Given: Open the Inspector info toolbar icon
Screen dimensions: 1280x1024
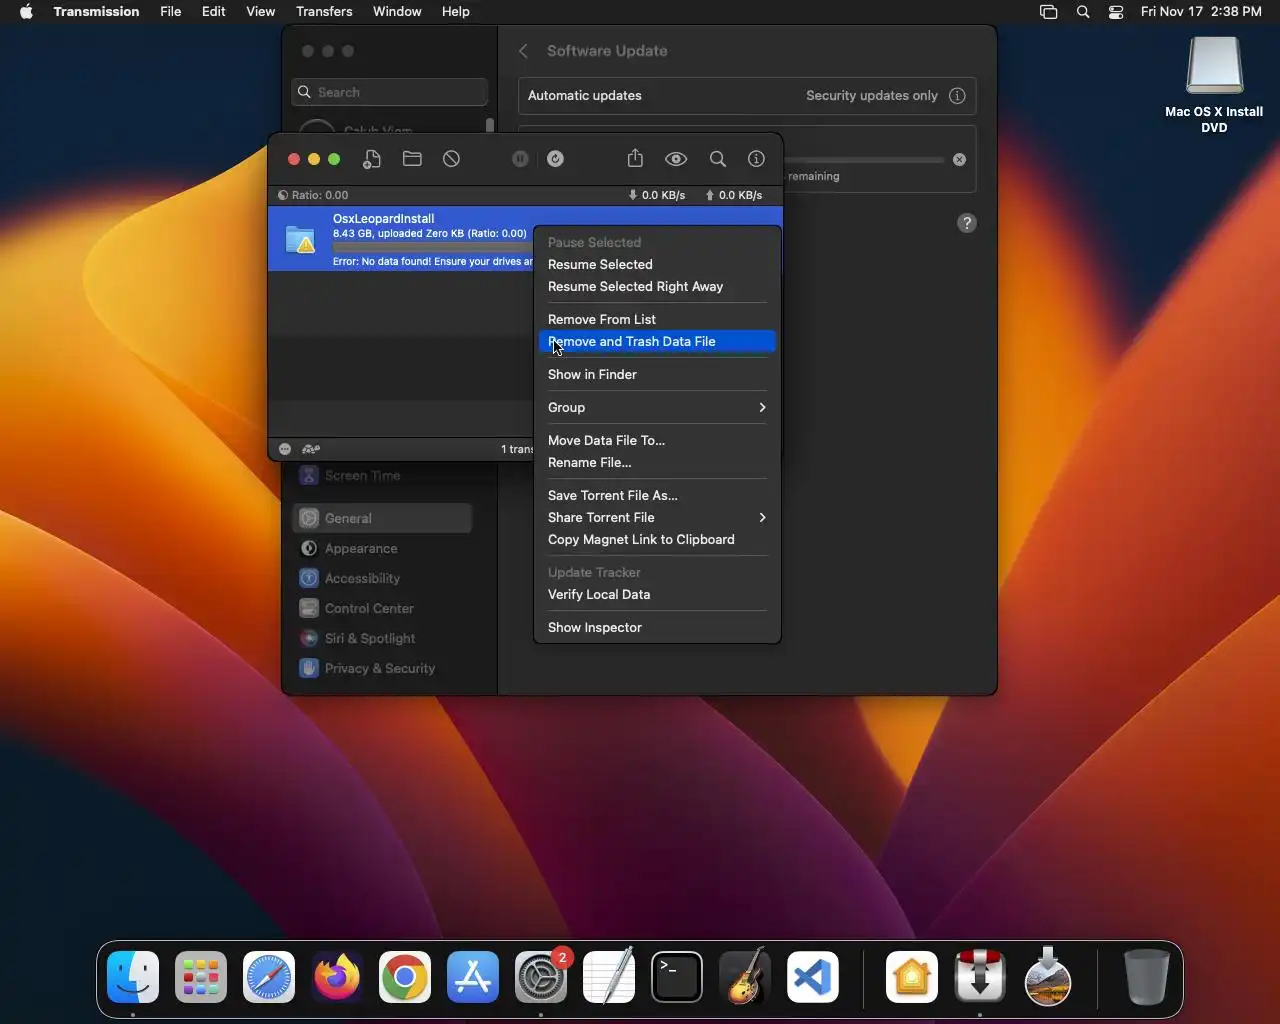Looking at the screenshot, I should pos(757,159).
